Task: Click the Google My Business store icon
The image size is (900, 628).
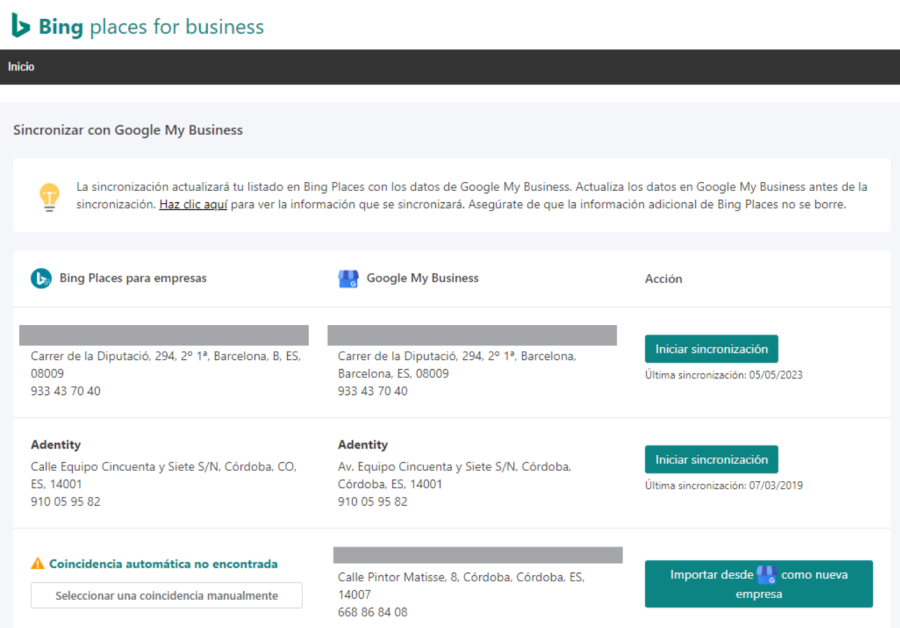Action: 348,279
